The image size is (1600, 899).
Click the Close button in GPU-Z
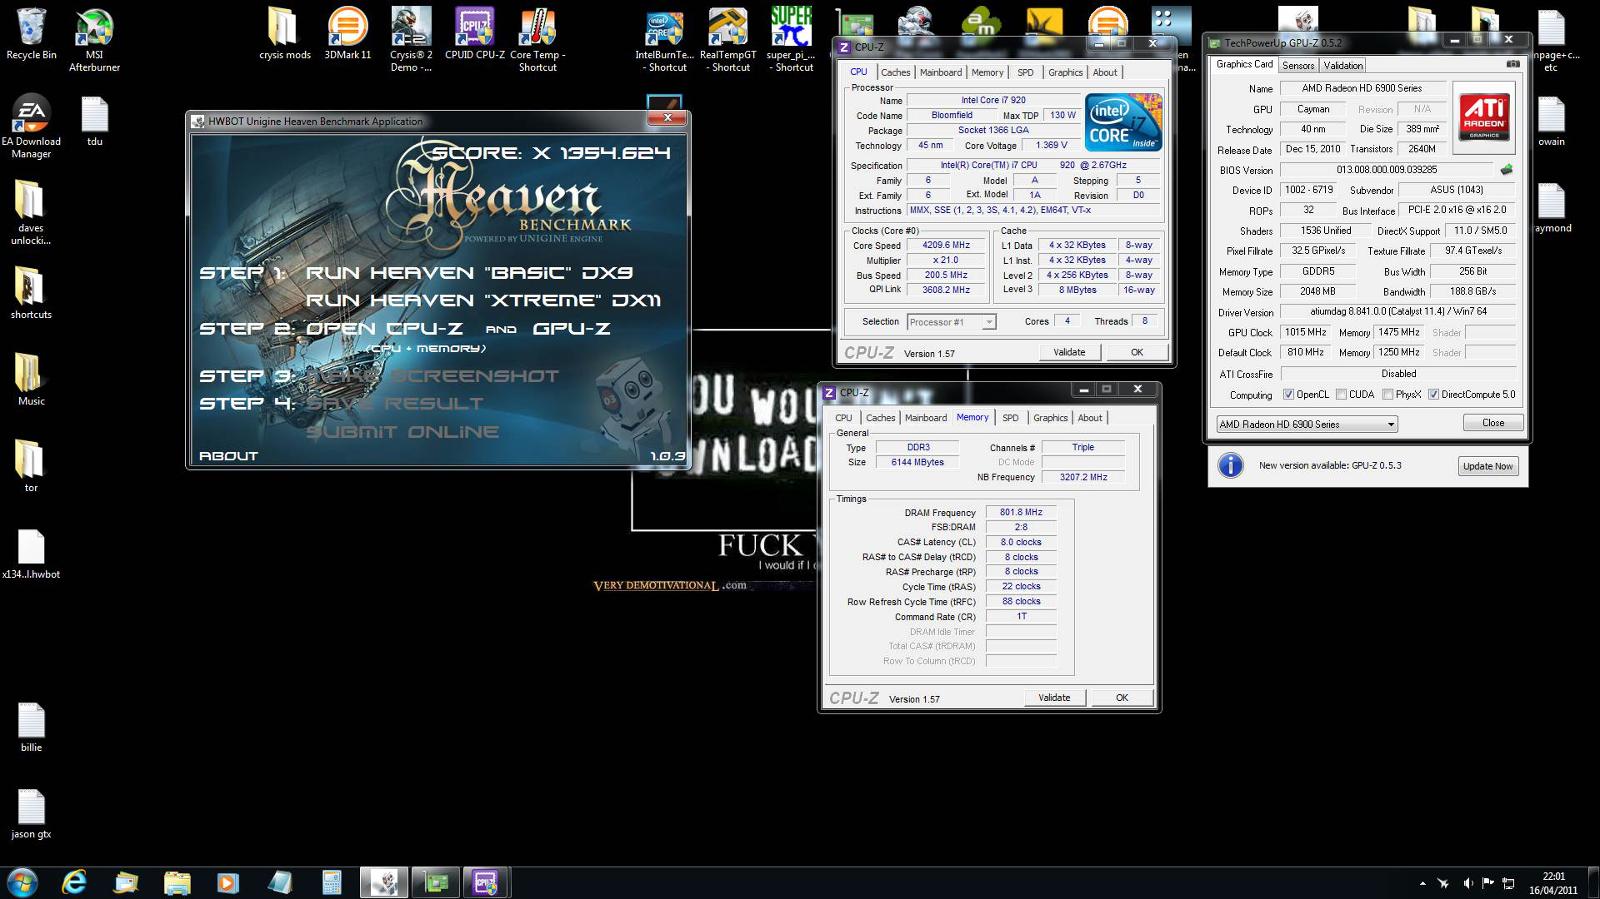click(1493, 423)
